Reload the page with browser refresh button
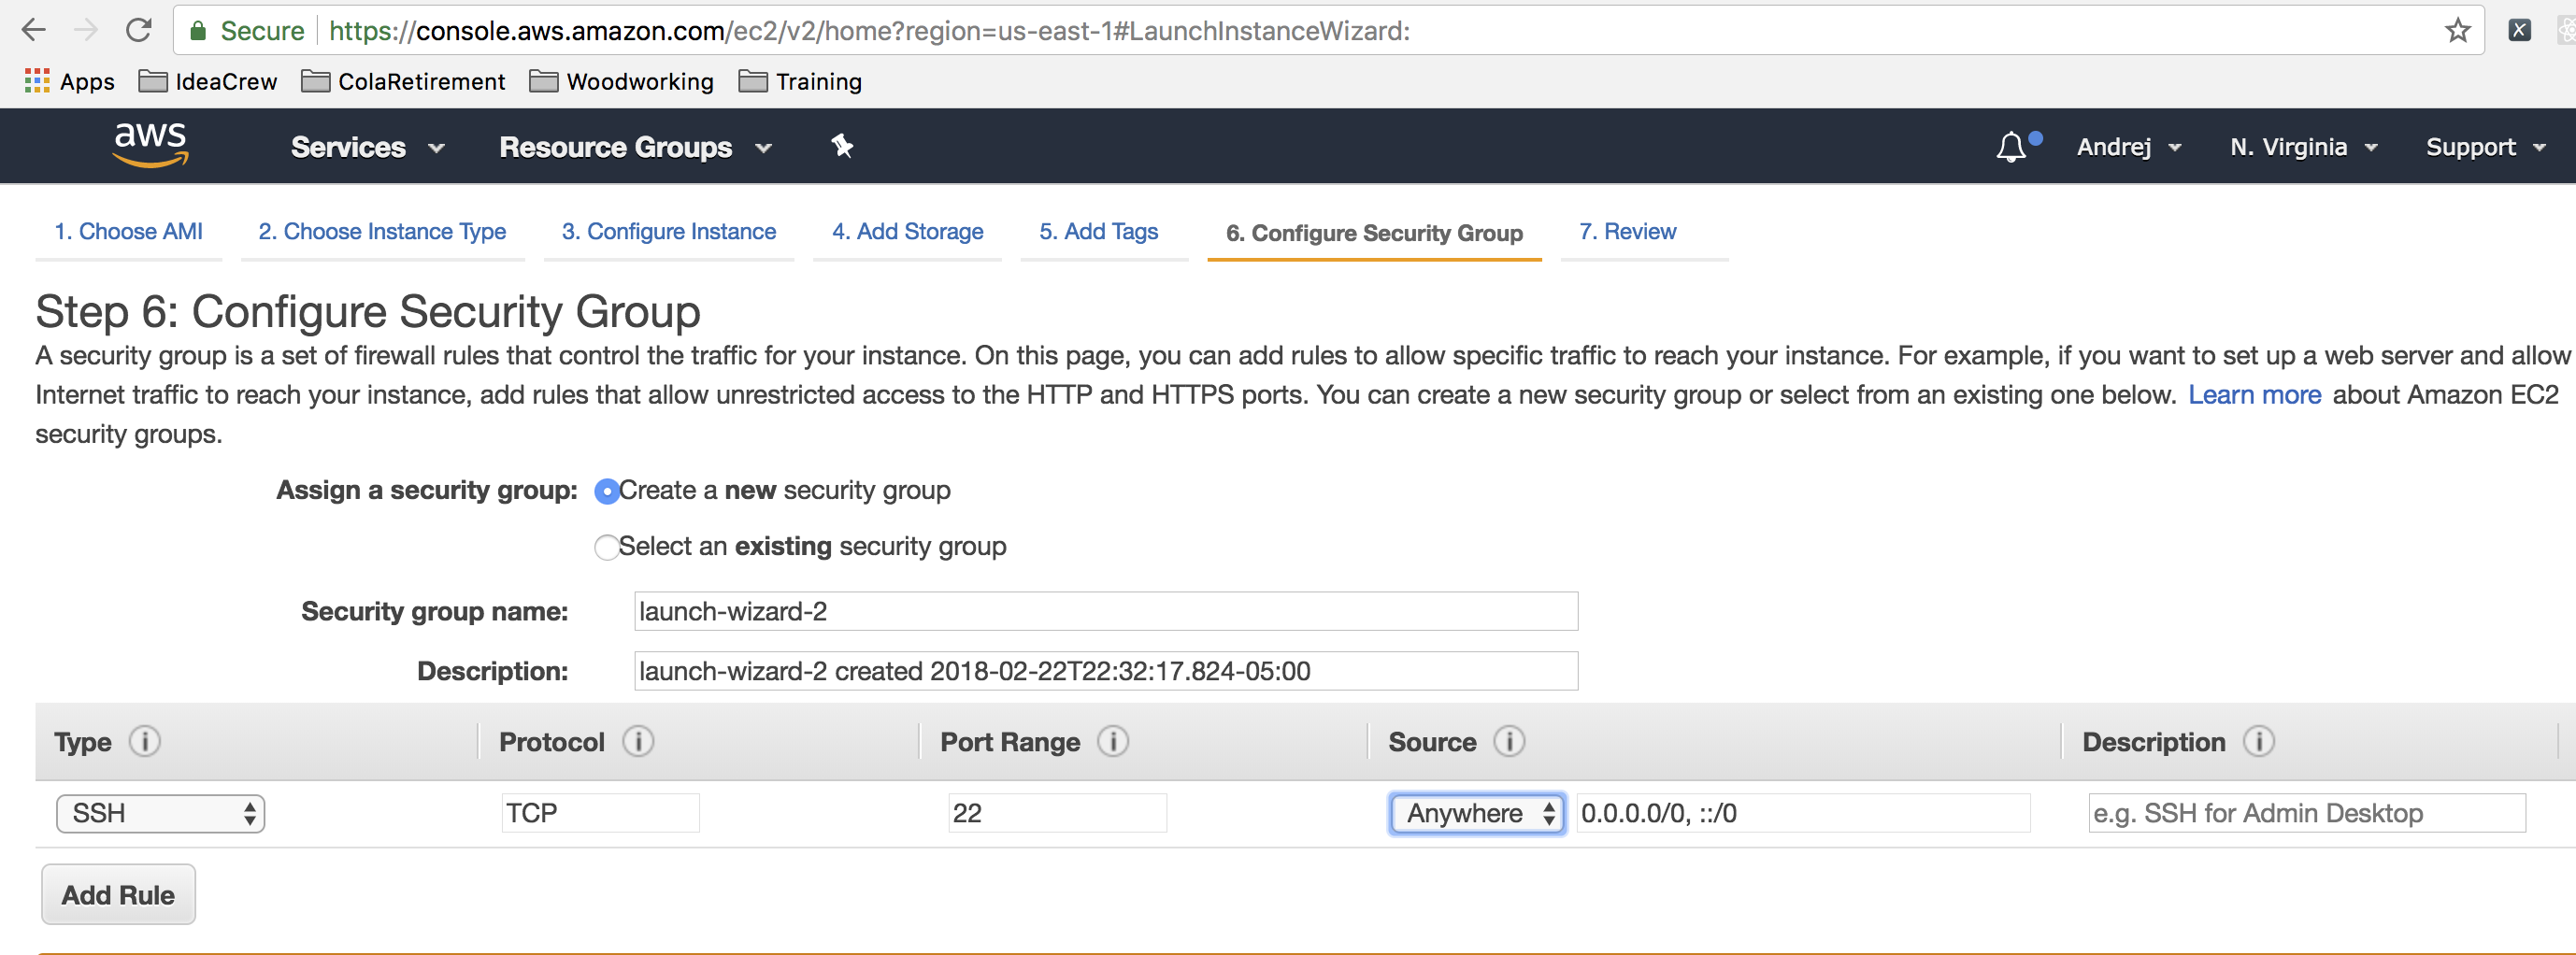The height and width of the screenshot is (955, 2576). [138, 31]
